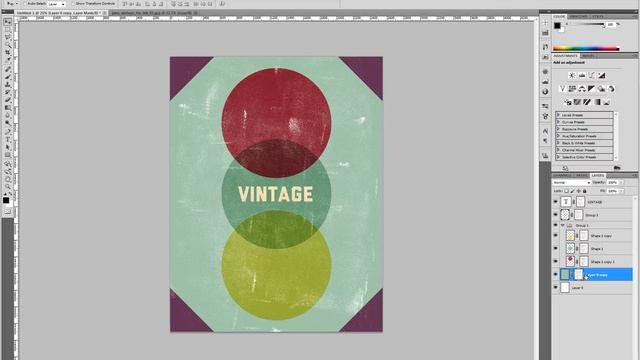Open the Opacity slider arrow
Image resolution: width=640 pixels, height=360 pixels.
(x=621, y=182)
